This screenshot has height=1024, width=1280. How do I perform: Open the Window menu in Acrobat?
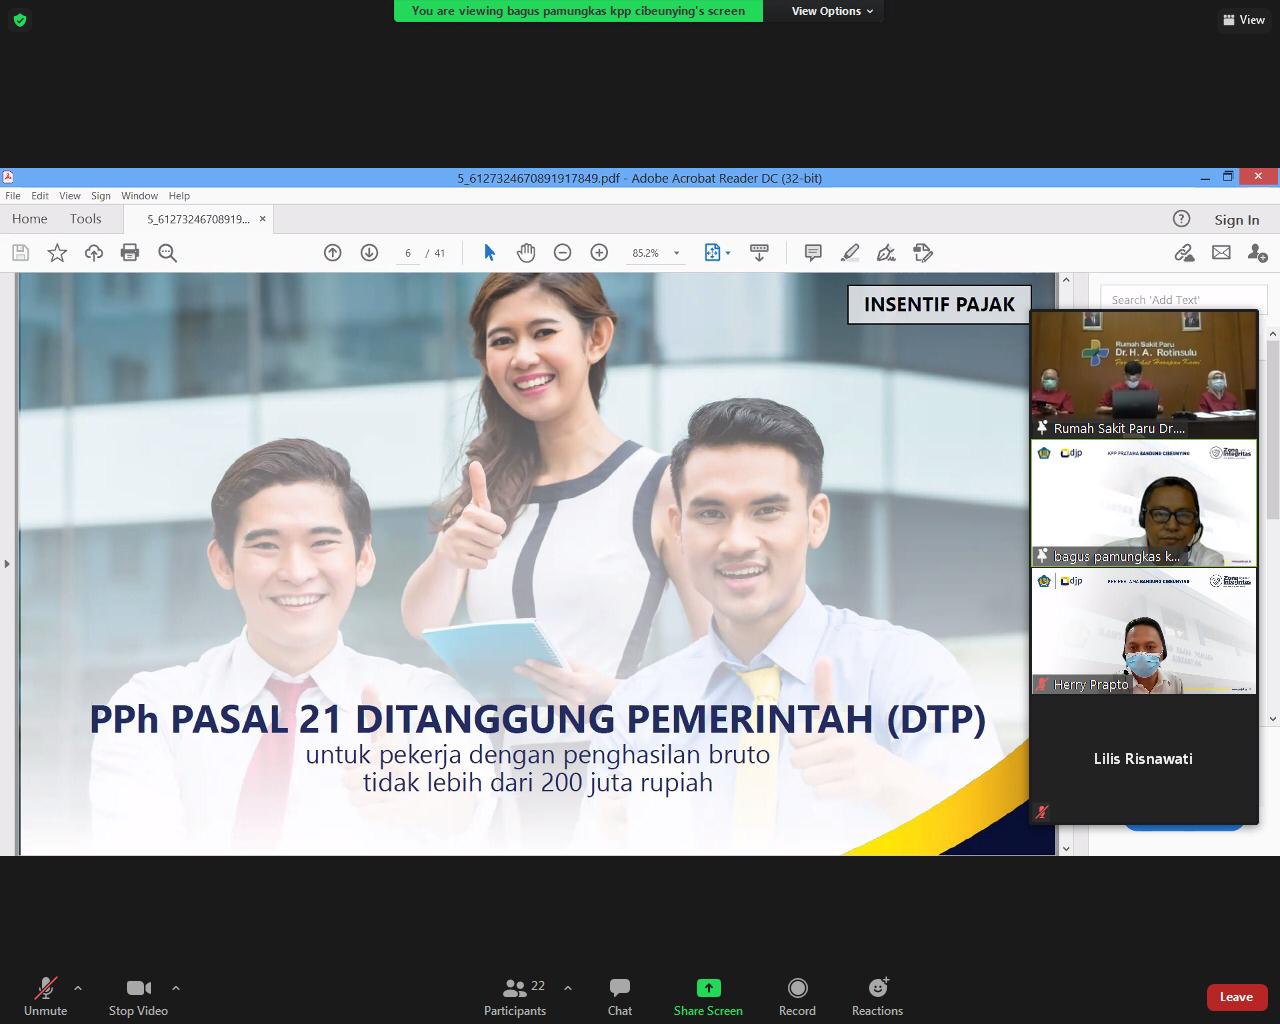[139, 196]
